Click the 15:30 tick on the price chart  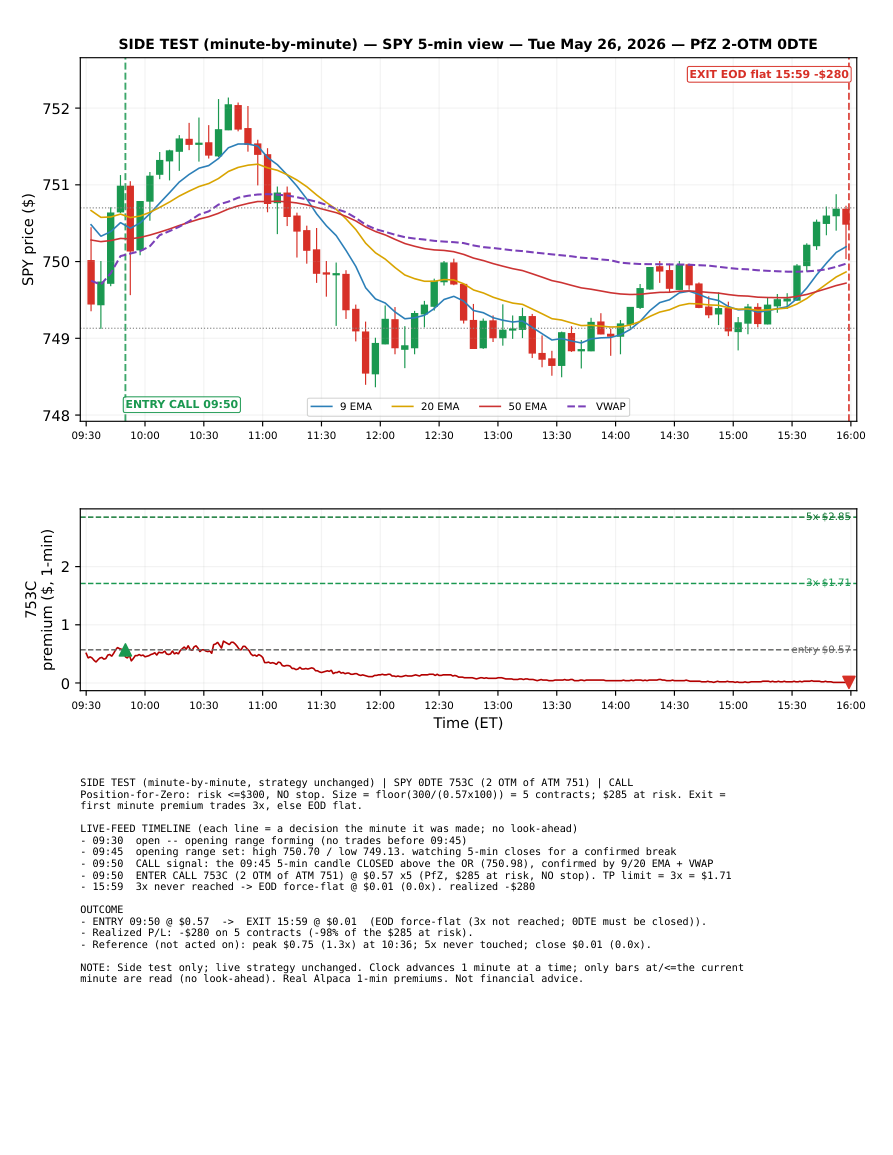tap(792, 435)
